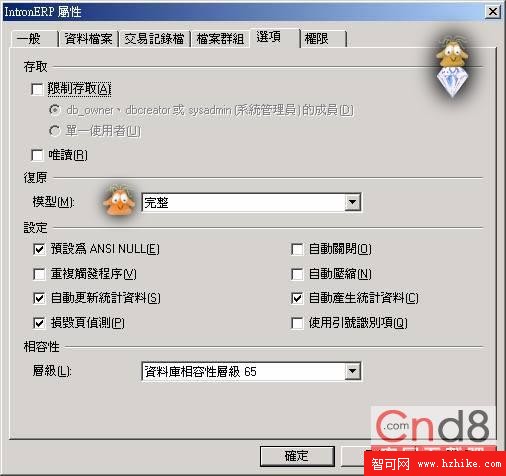The height and width of the screenshot is (476, 506).
Task: Uncheck 自動產生統計資料 checkbox
Action: 297,298
